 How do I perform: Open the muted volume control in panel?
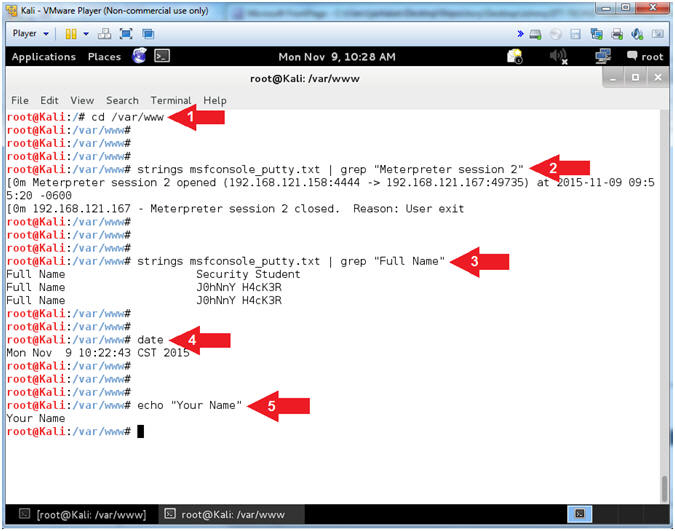[559, 56]
